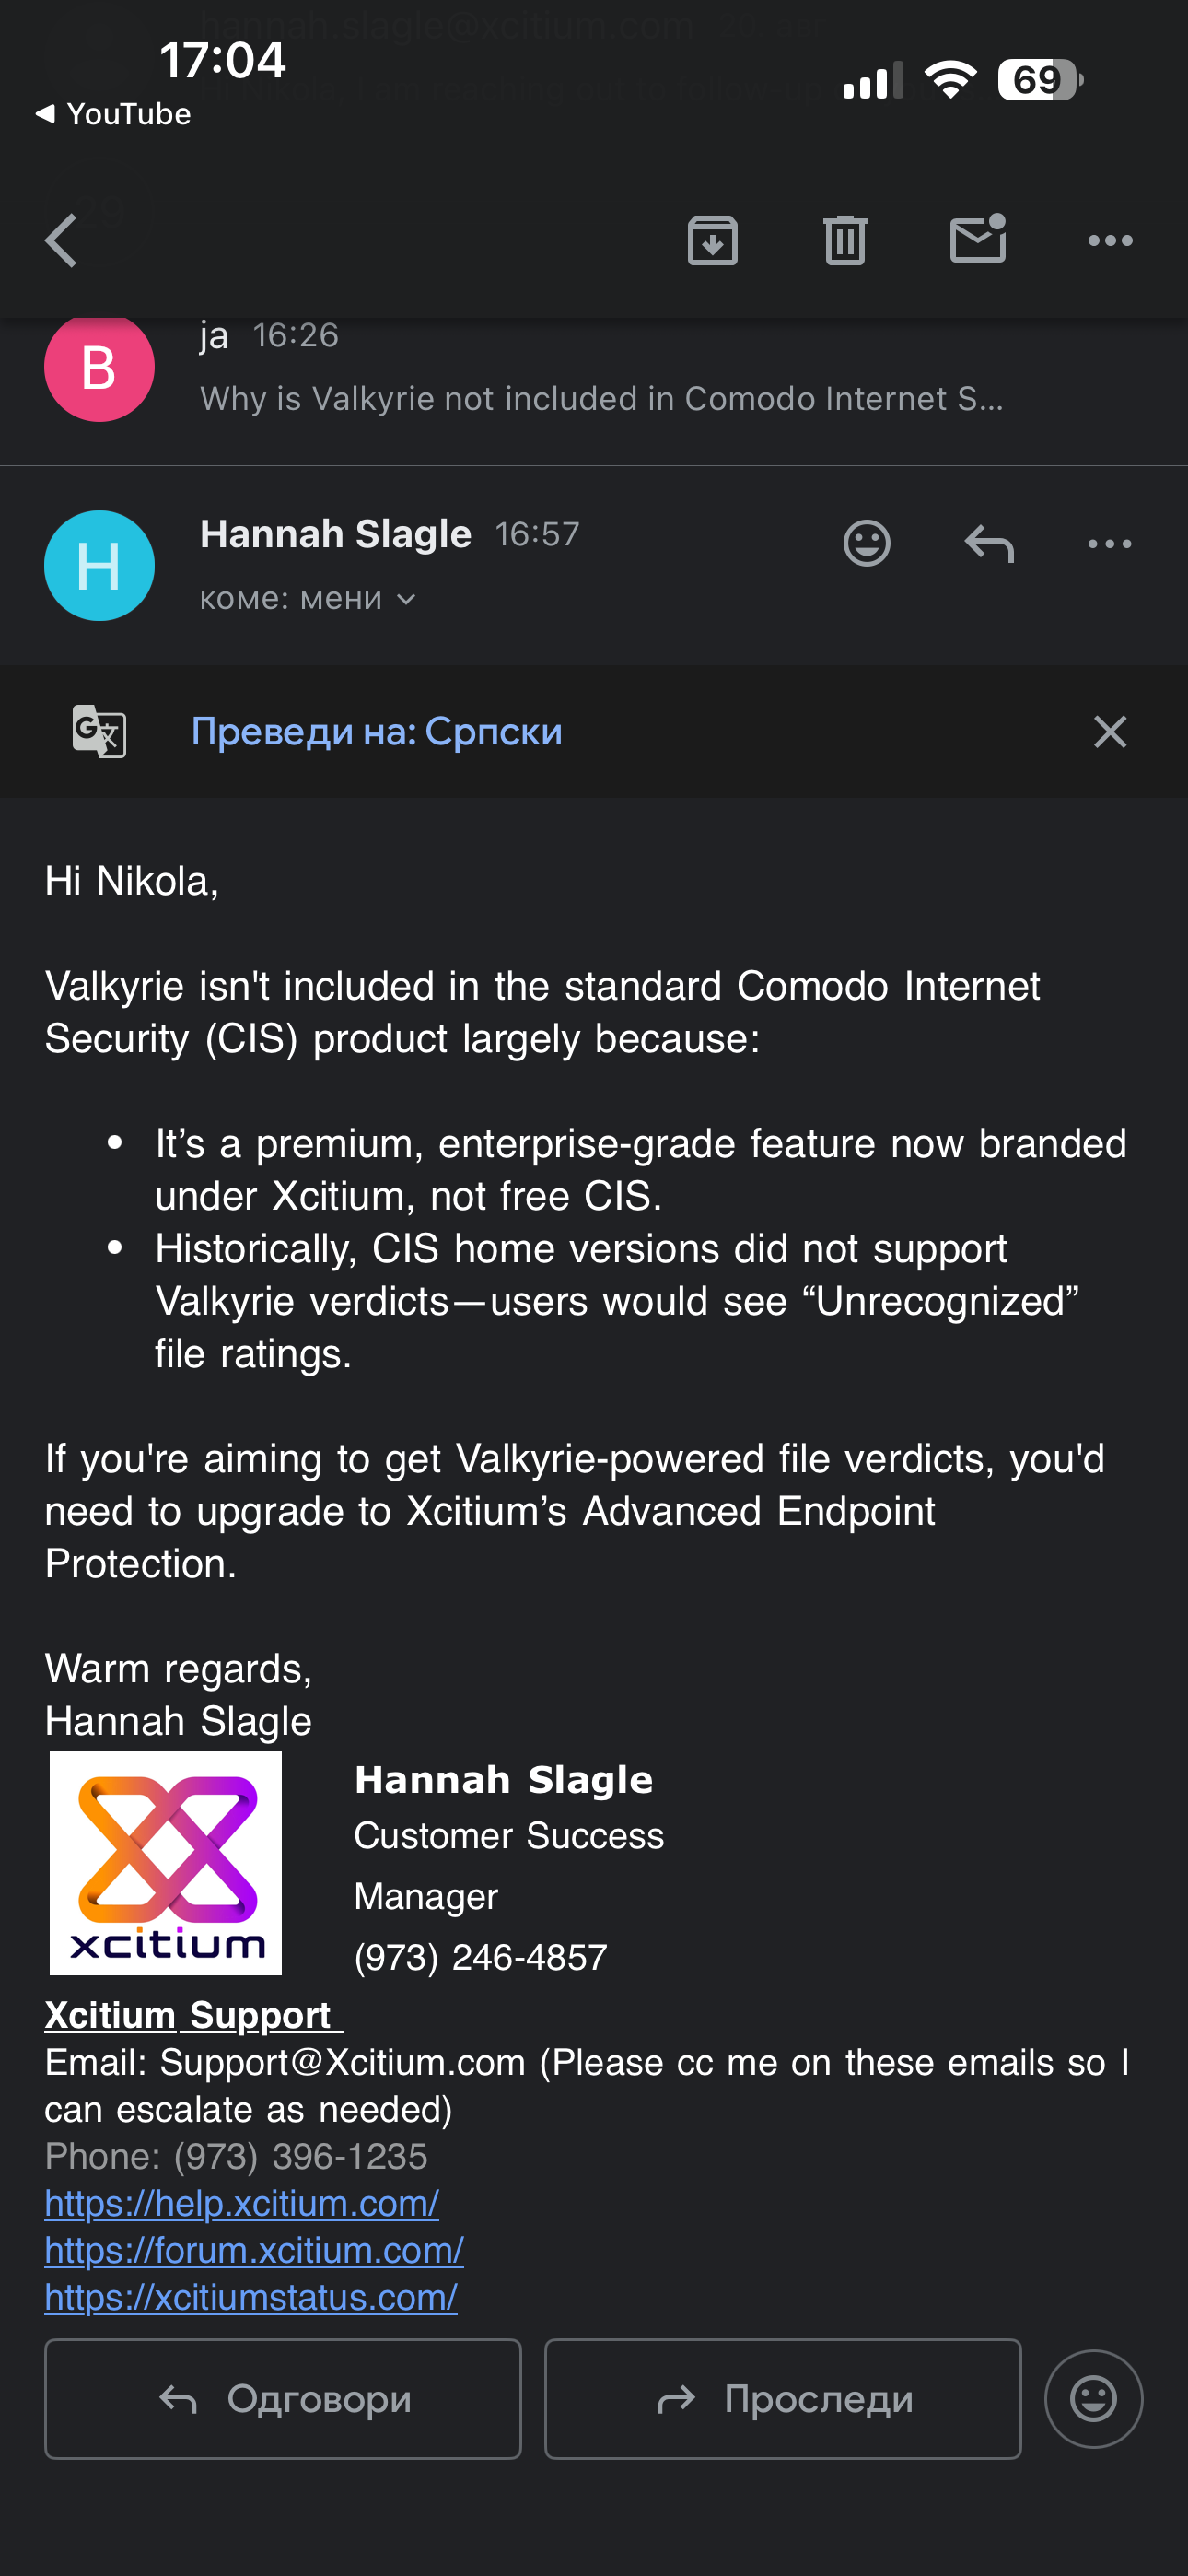Mark the email as unread
Viewport: 1188px width, 2576px height.
coord(977,240)
